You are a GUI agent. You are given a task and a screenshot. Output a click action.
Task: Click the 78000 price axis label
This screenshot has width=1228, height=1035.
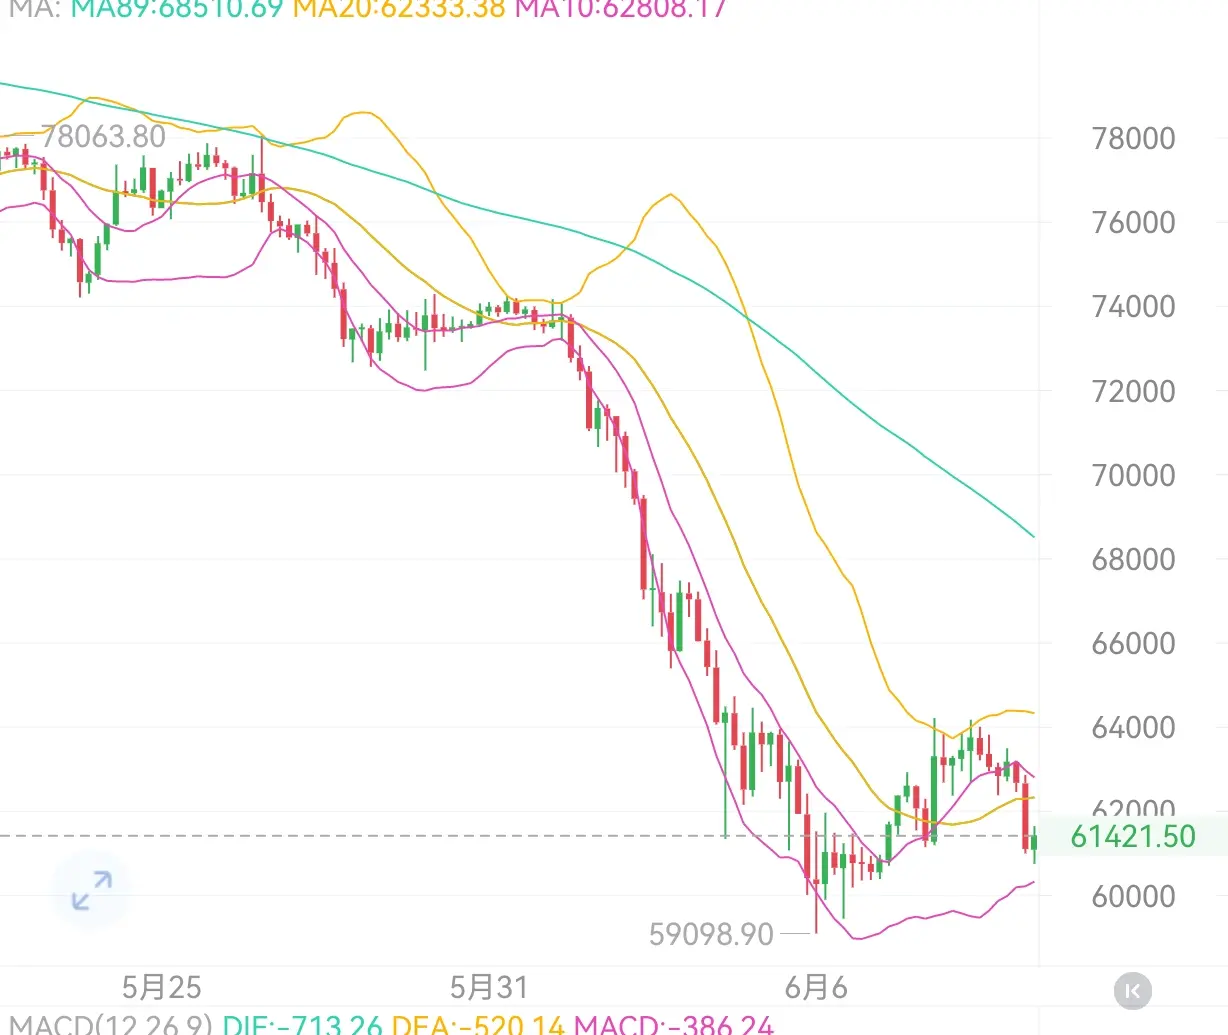tap(1133, 138)
